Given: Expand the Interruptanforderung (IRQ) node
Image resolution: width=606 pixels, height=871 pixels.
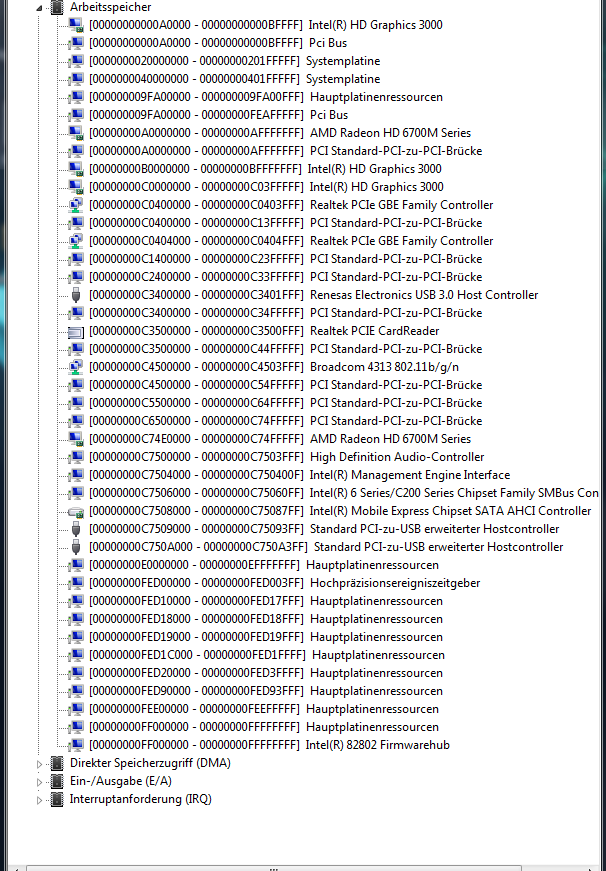Looking at the screenshot, I should pyautogui.click(x=39, y=800).
